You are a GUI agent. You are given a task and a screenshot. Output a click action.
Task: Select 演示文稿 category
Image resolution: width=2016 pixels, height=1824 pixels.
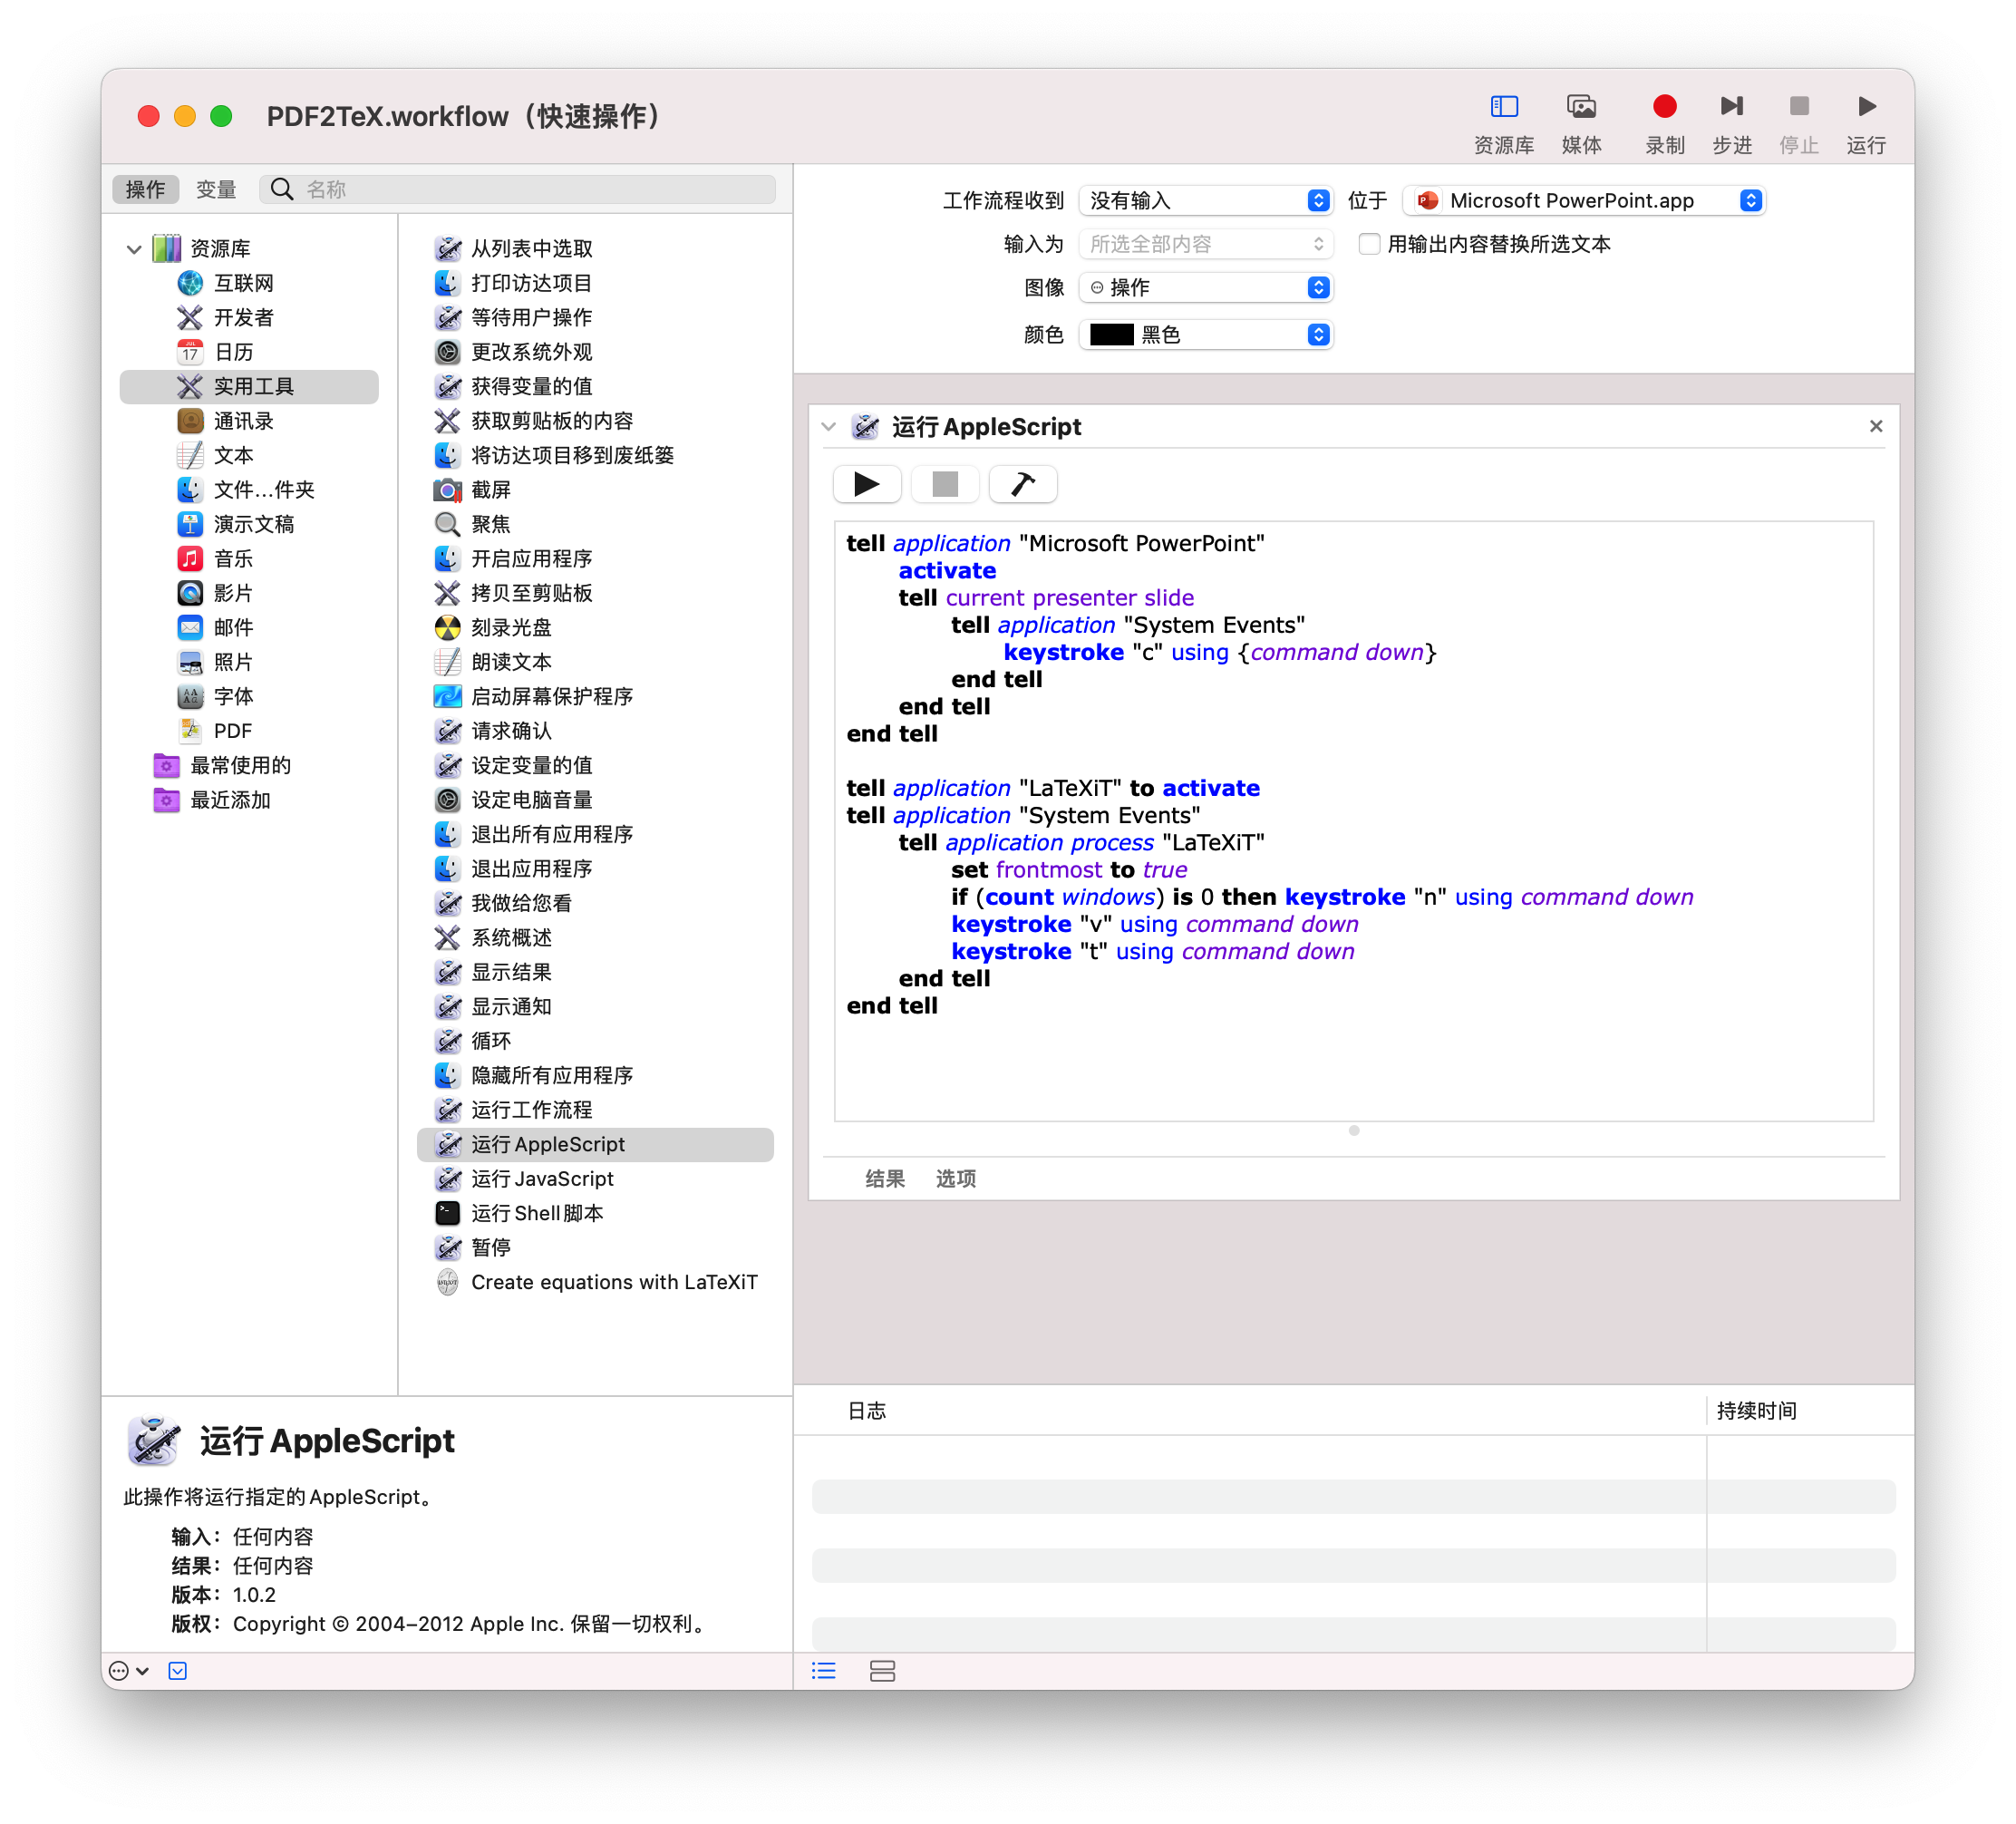pyautogui.click(x=250, y=525)
